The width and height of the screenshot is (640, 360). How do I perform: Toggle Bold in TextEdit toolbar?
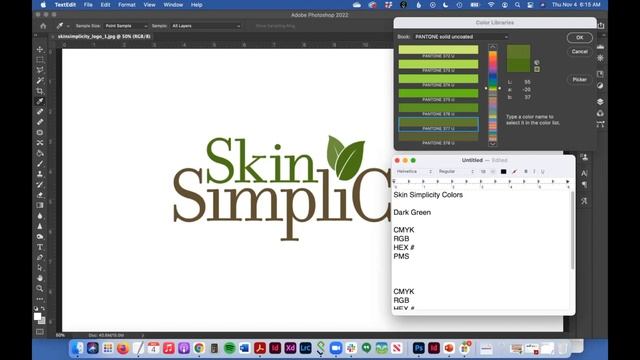(x=526, y=171)
